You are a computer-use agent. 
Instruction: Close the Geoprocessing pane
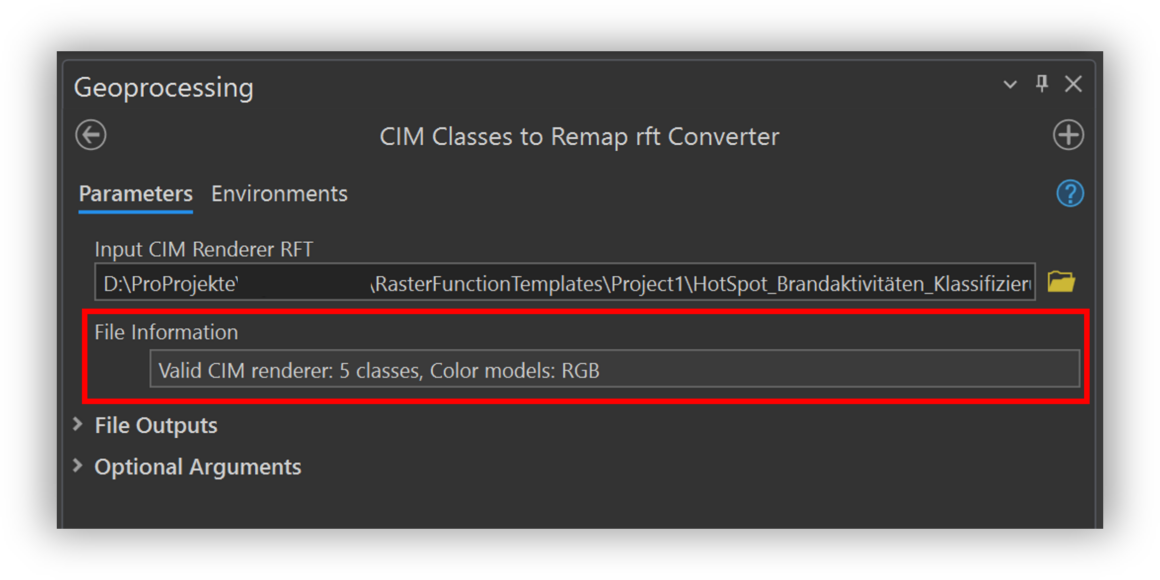[1073, 84]
